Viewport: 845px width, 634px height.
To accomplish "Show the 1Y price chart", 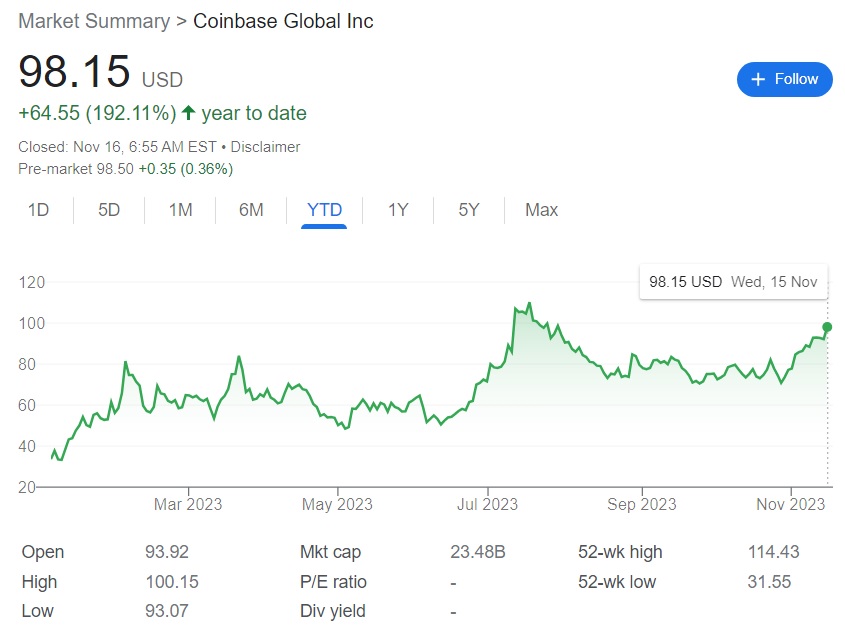I will tap(398, 210).
